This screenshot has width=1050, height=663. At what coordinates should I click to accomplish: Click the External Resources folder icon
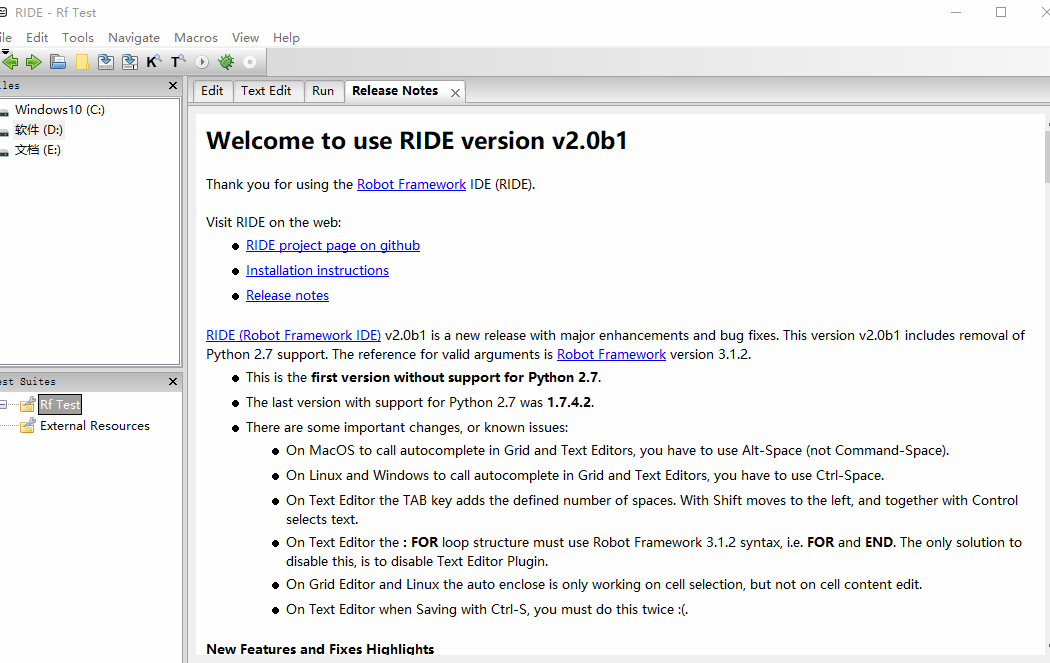(27, 425)
